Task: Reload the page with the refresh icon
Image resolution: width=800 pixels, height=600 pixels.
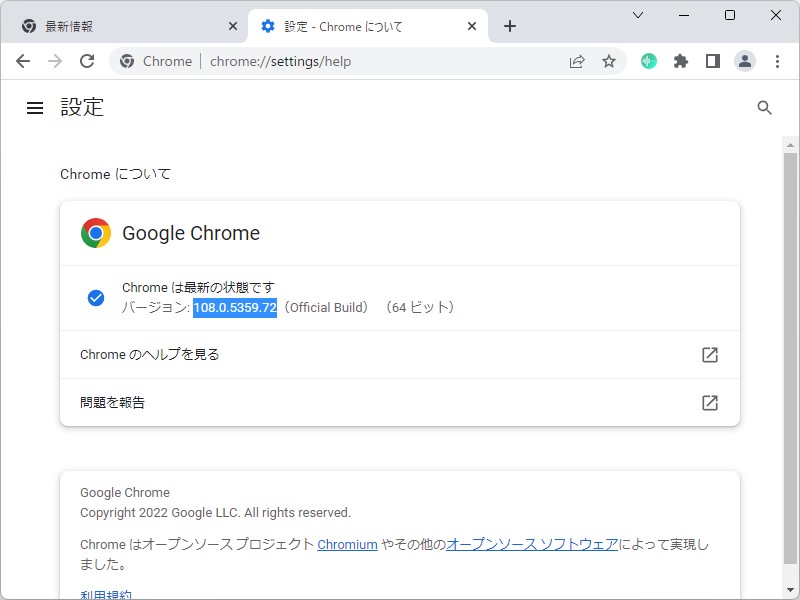Action: (87, 61)
